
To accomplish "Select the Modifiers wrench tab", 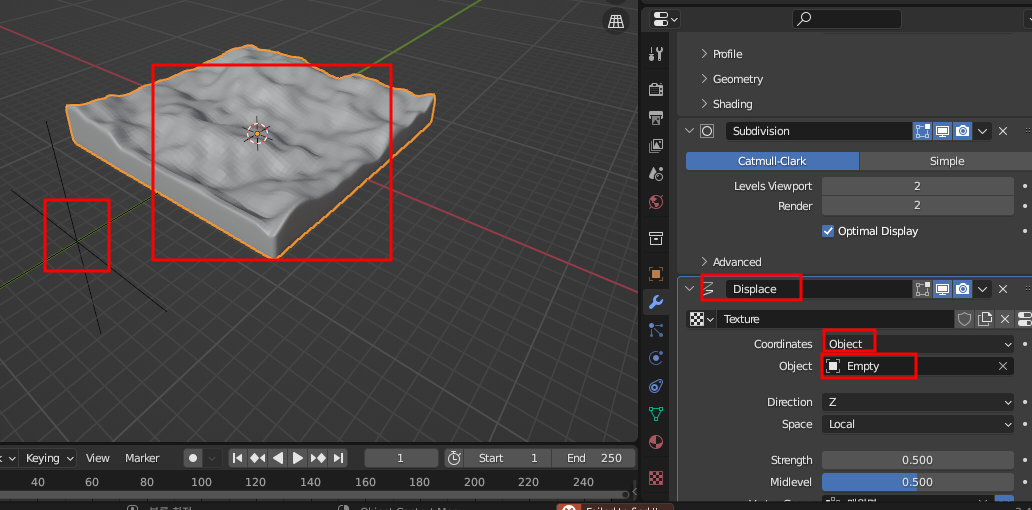I will 656,302.
